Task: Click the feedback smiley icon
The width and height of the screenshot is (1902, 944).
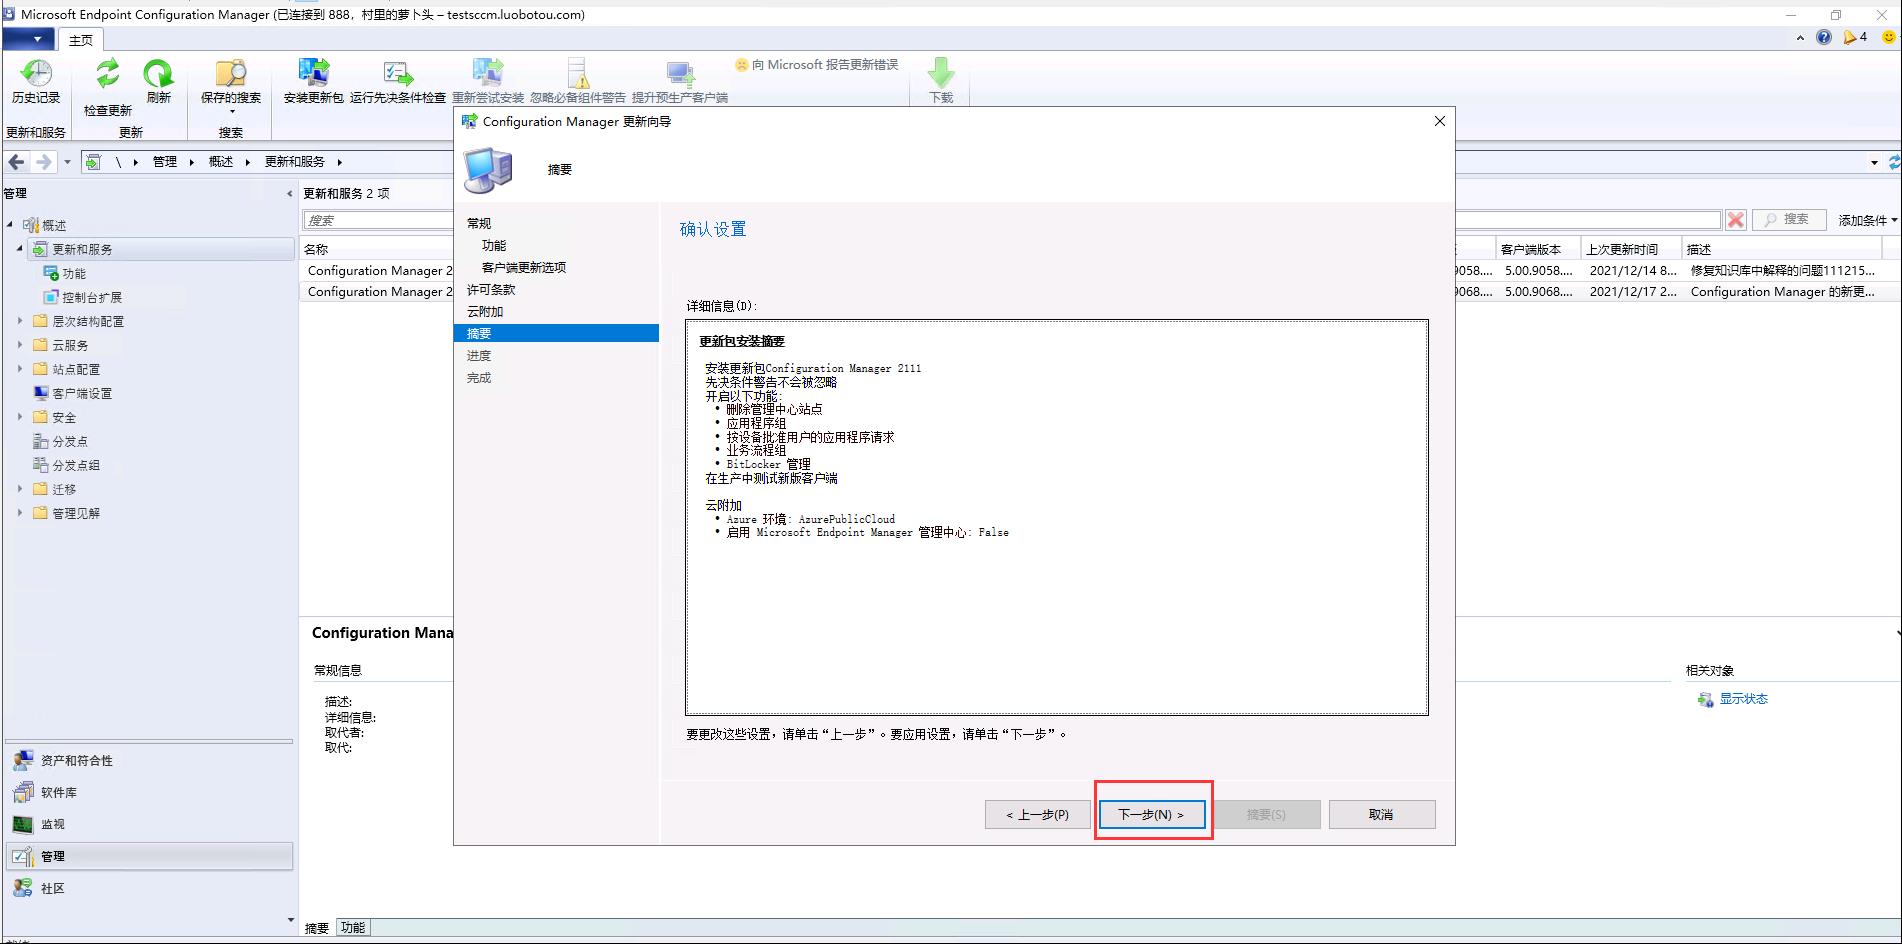Action: click(1889, 38)
